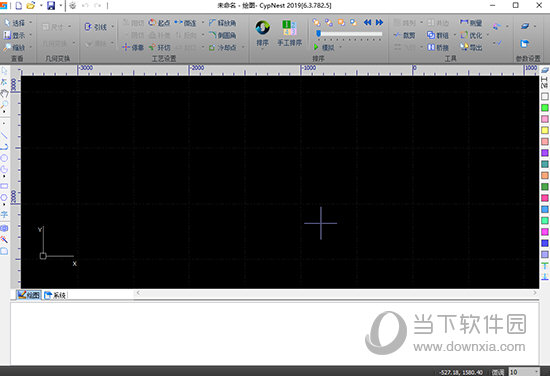
Task: Open the 群组 dropdown arrow
Action: [x=455, y=35]
